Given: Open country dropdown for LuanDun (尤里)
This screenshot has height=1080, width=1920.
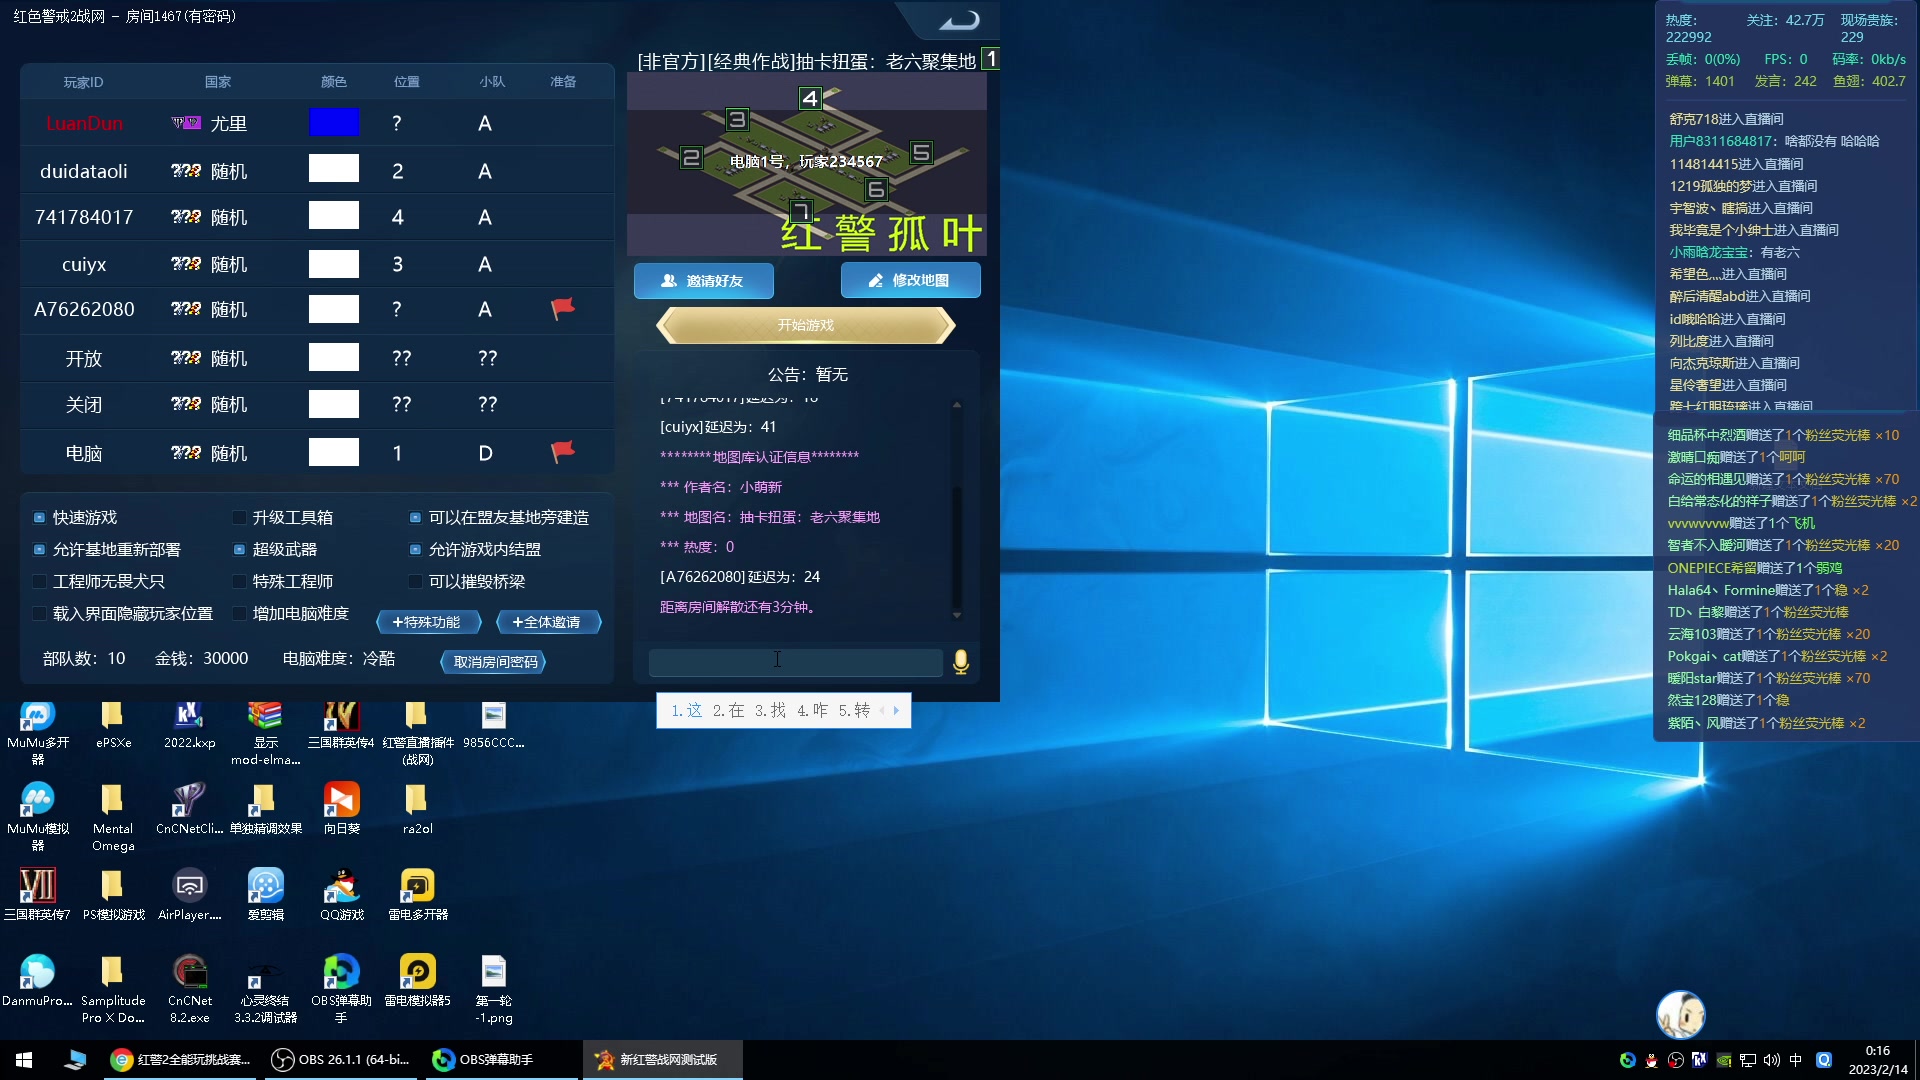Looking at the screenshot, I should tap(209, 123).
